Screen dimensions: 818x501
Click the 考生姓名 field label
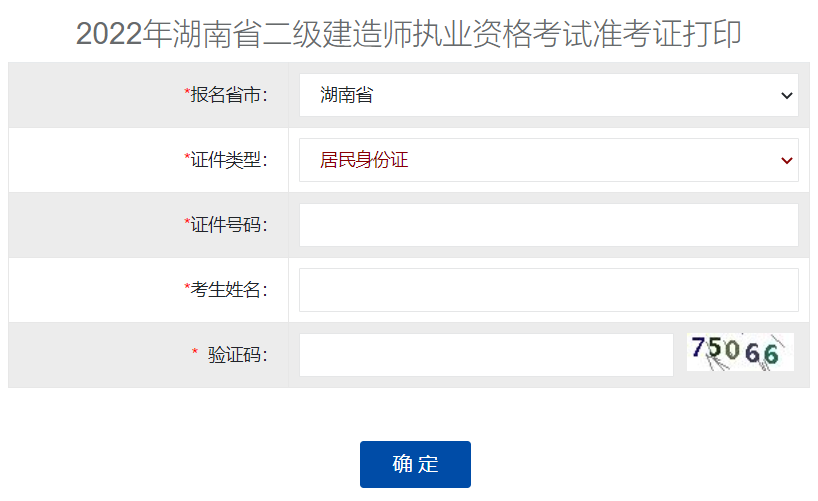[228, 290]
